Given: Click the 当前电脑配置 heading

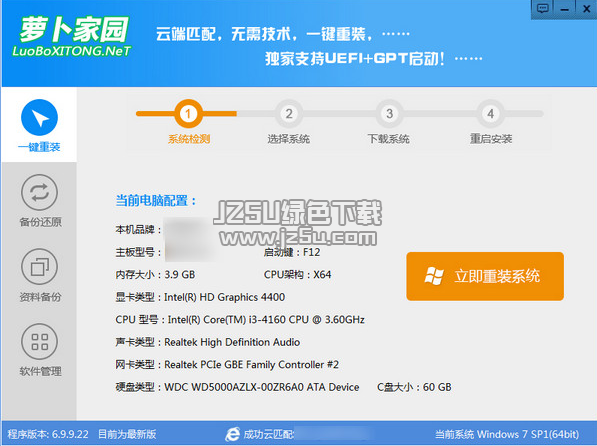Looking at the screenshot, I should coord(156,200).
